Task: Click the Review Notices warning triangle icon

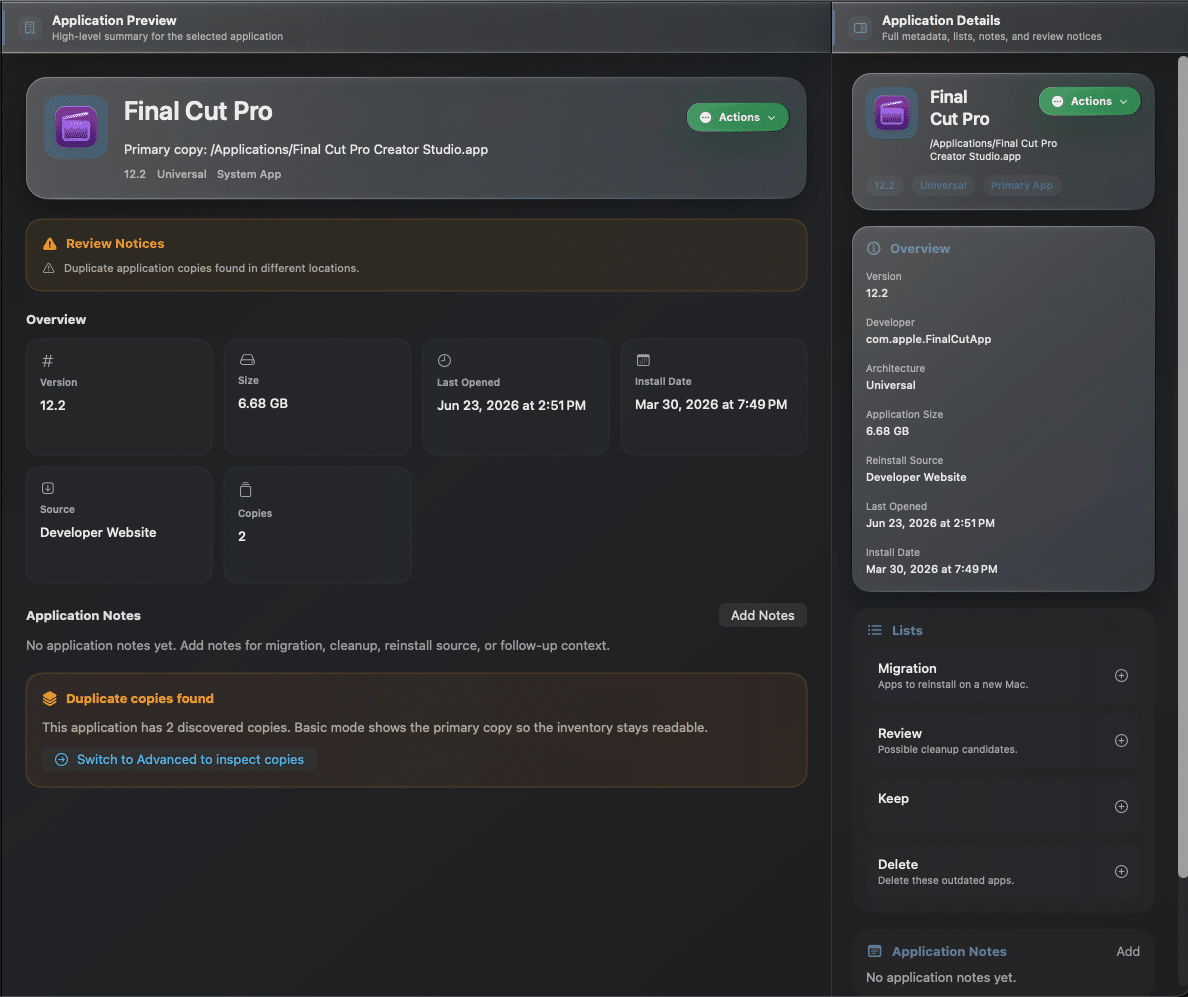Action: coord(49,243)
